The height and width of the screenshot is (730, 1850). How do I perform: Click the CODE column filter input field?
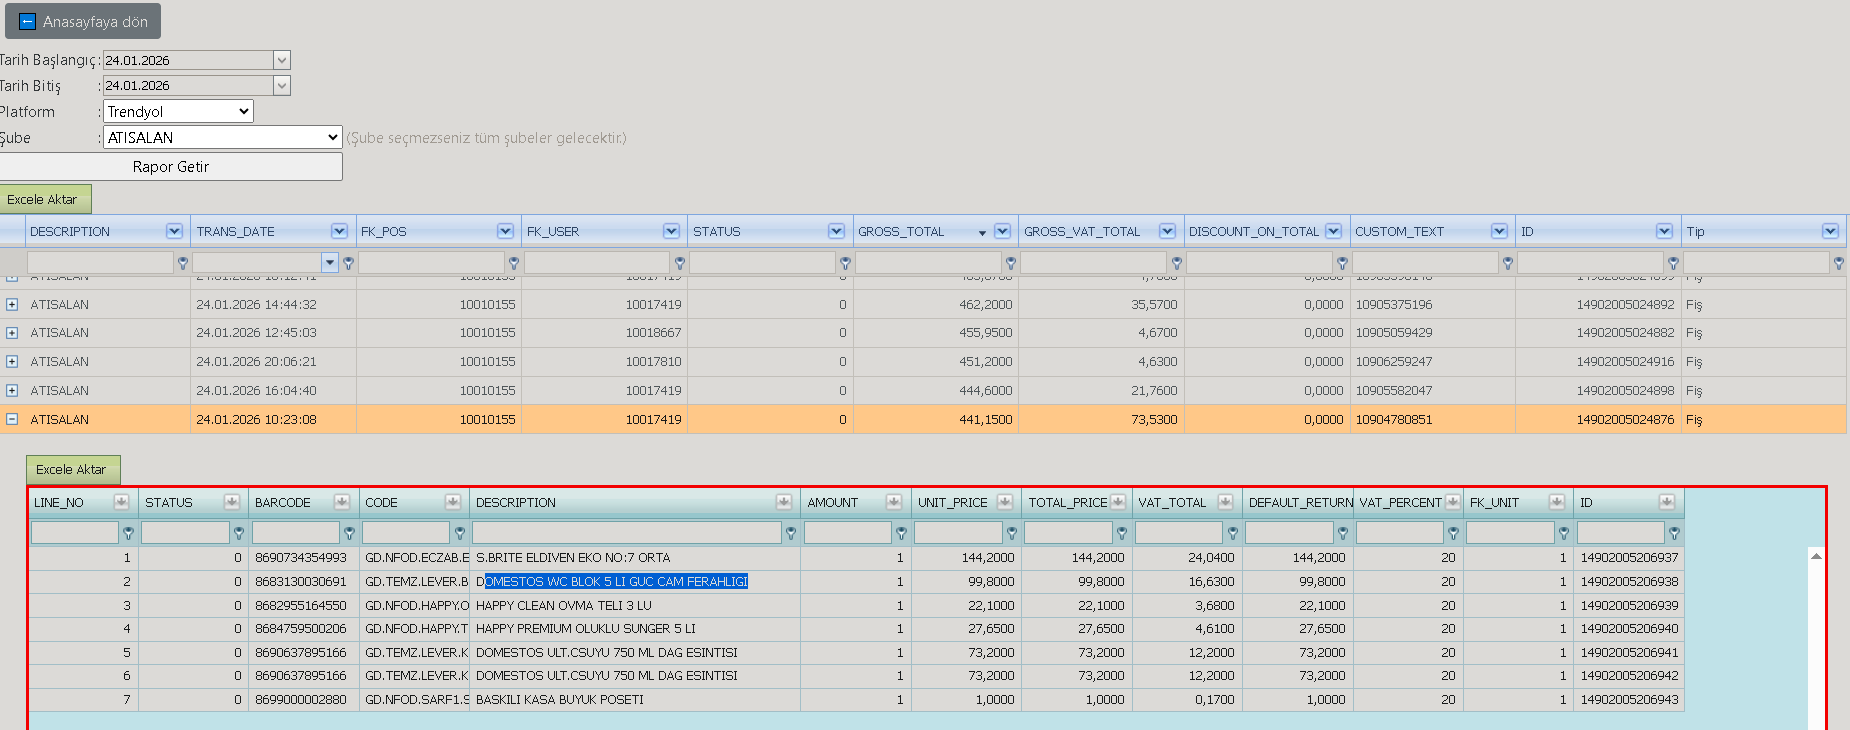click(x=405, y=533)
